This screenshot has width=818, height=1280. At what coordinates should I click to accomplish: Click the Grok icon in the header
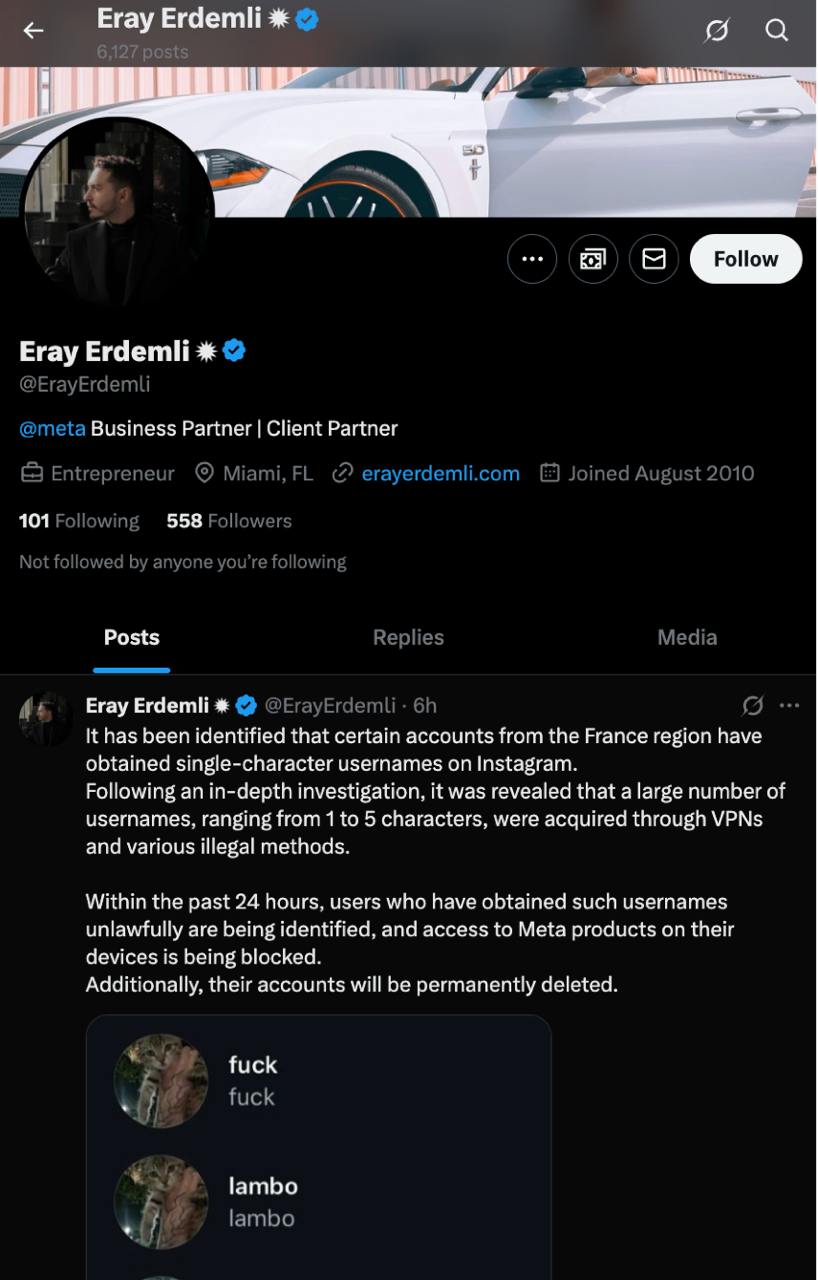pos(717,31)
